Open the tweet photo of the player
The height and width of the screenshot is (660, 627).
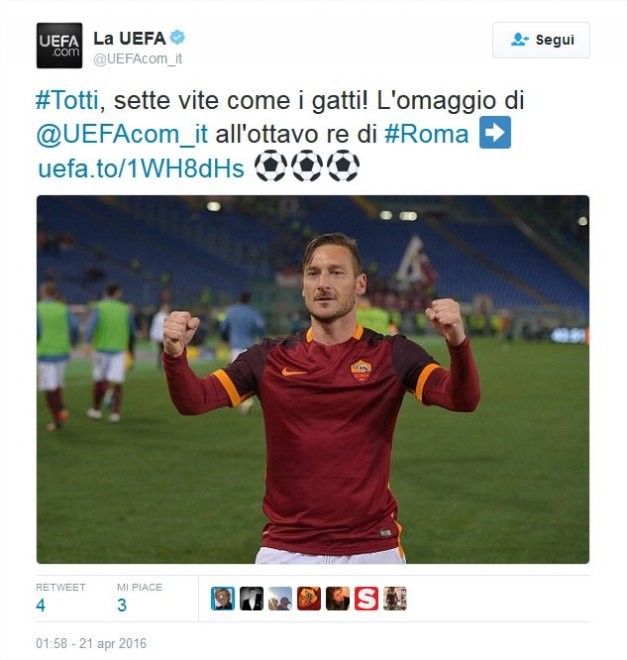click(313, 379)
